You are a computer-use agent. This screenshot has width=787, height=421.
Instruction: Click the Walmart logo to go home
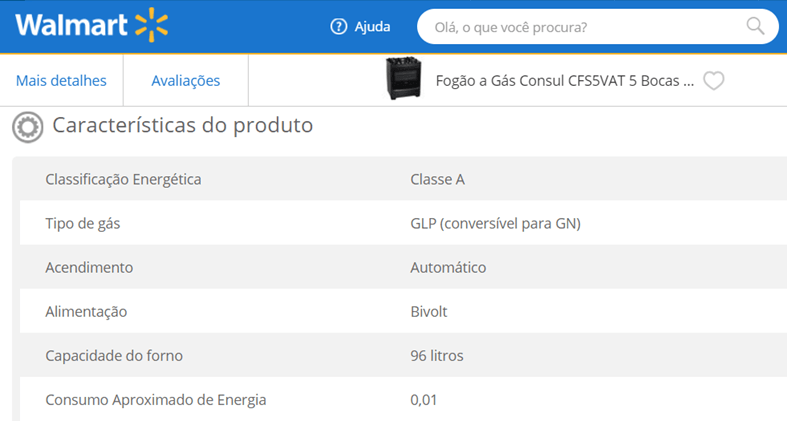click(x=91, y=25)
